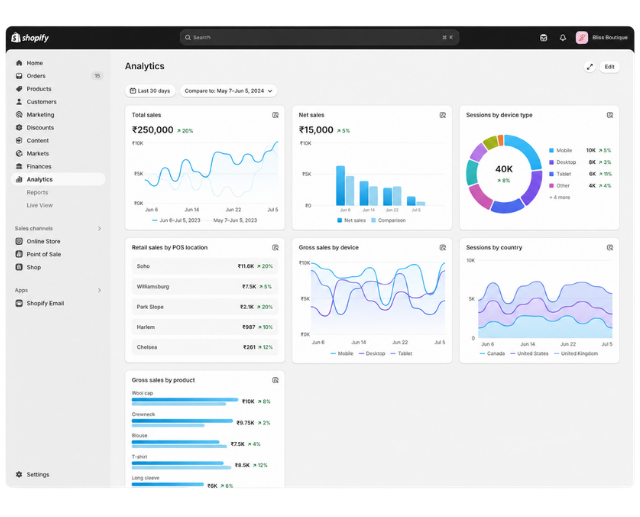Image resolution: width=640 pixels, height=517 pixels.
Task: Click the Settings gear icon
Action: click(19, 475)
